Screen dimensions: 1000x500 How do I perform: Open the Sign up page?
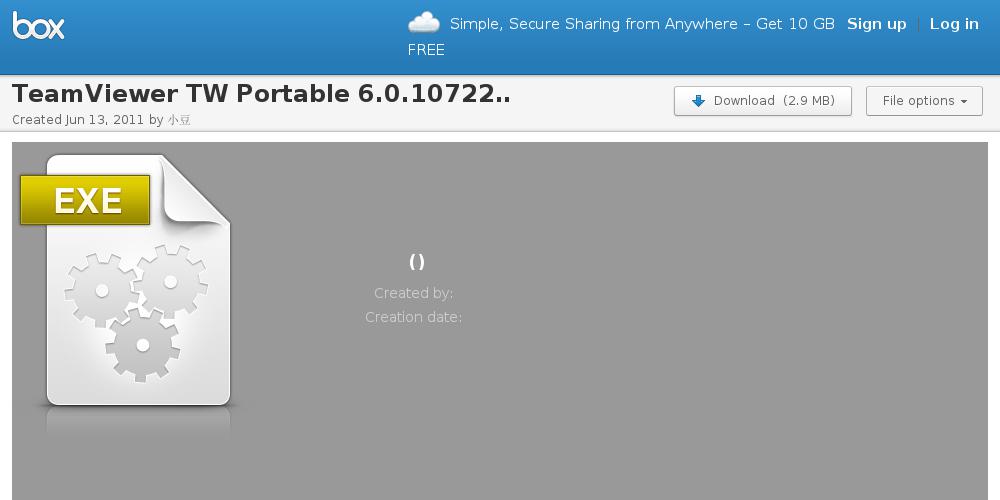point(876,24)
